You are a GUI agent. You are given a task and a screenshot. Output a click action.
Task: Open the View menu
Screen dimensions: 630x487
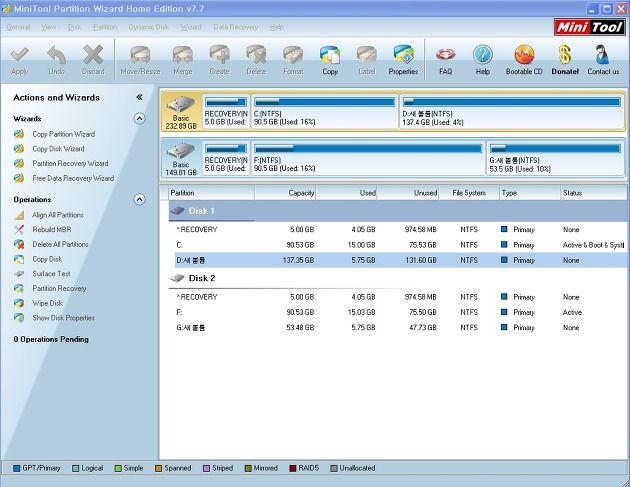point(49,27)
